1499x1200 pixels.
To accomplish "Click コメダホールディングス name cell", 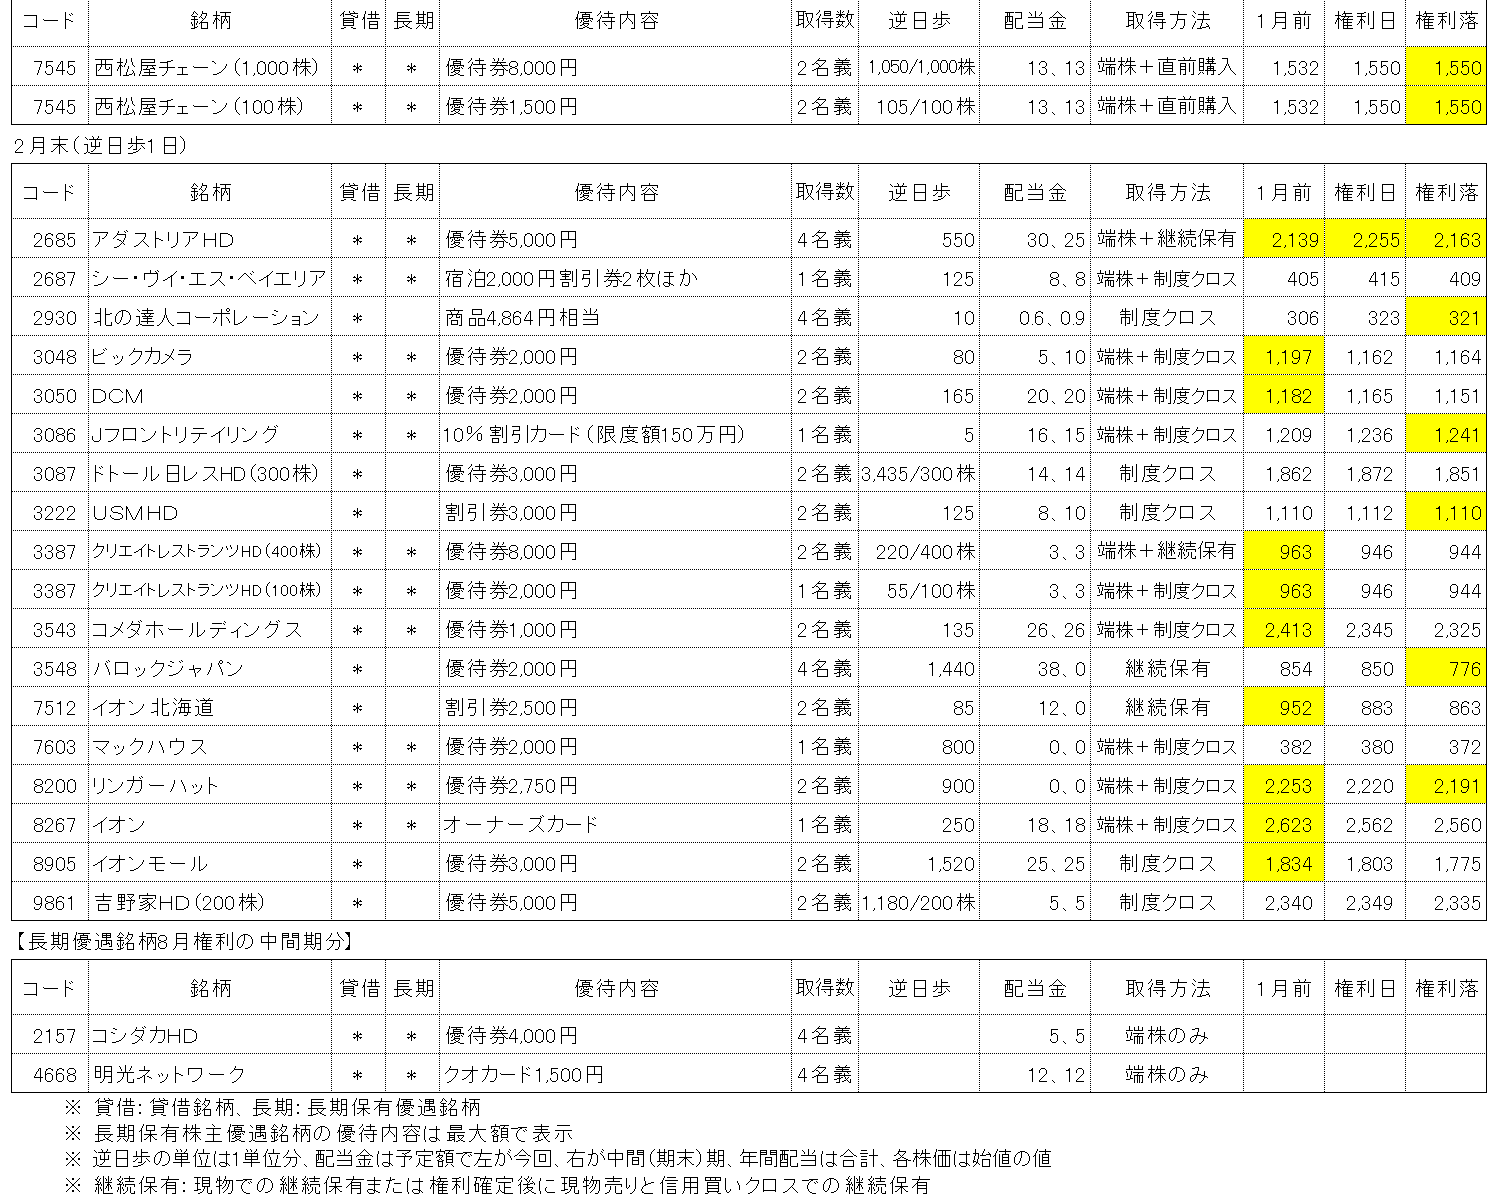I will tap(210, 630).
